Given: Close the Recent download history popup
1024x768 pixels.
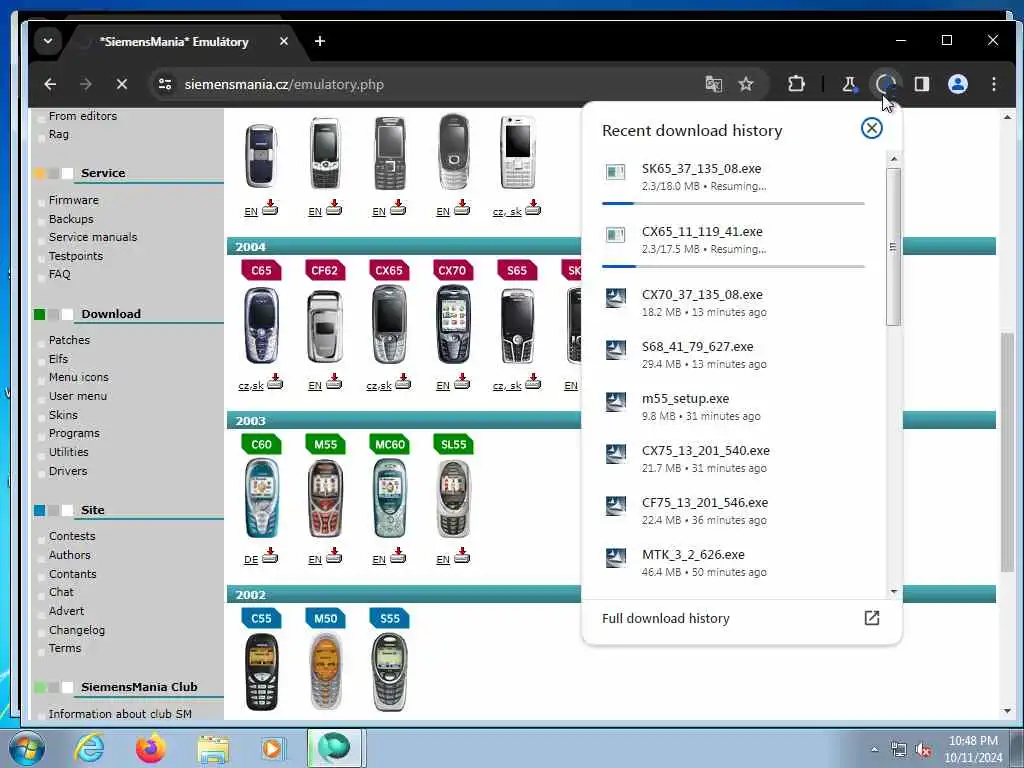Looking at the screenshot, I should point(871,128).
